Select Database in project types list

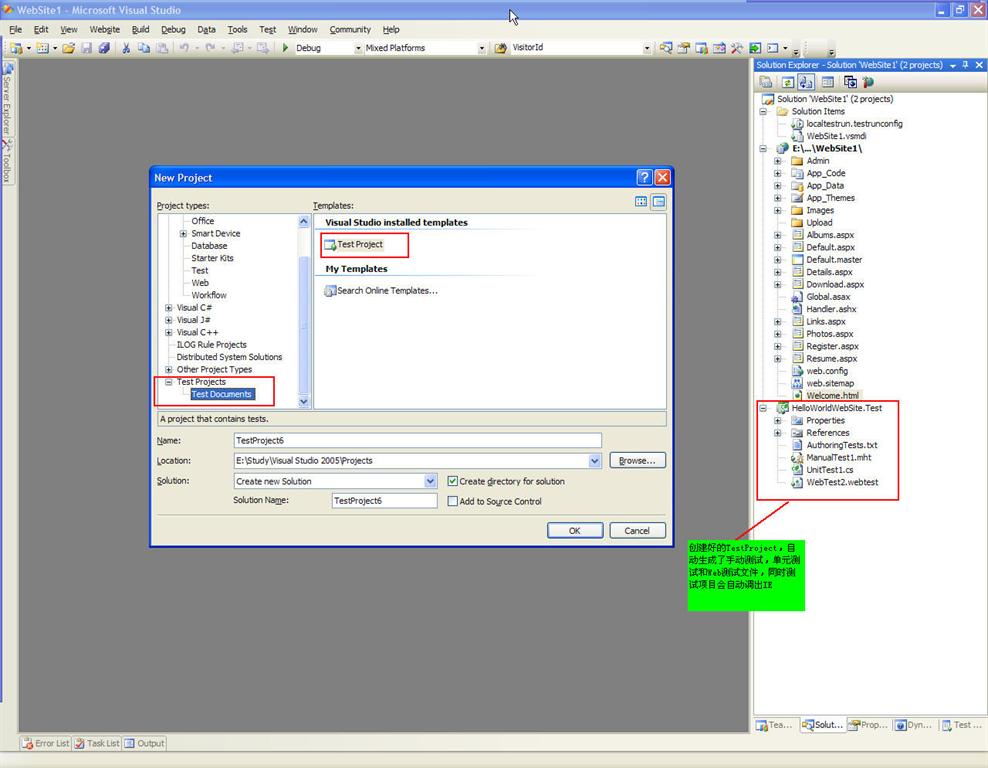[x=209, y=246]
